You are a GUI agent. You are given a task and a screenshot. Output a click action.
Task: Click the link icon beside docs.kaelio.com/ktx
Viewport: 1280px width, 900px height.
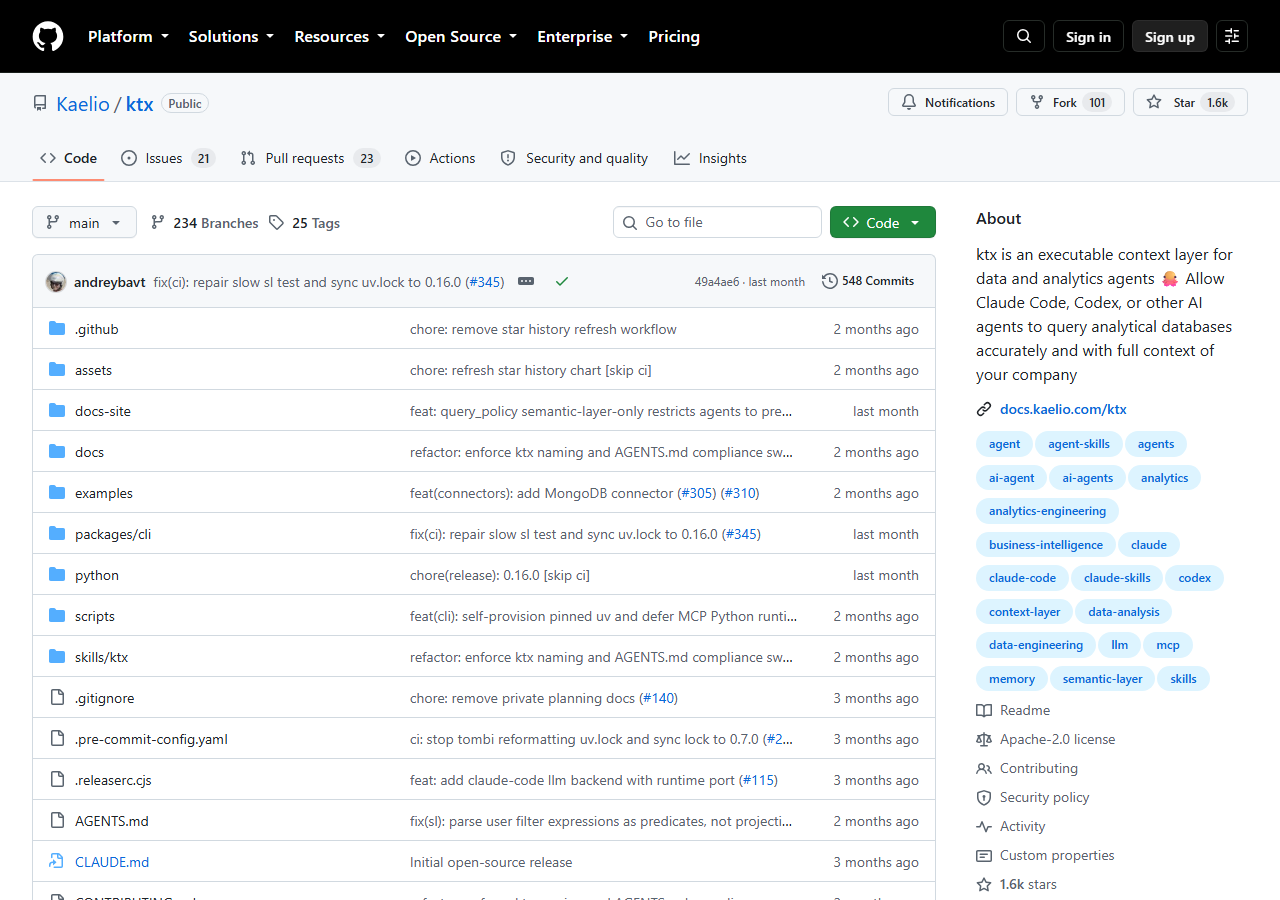pos(984,409)
